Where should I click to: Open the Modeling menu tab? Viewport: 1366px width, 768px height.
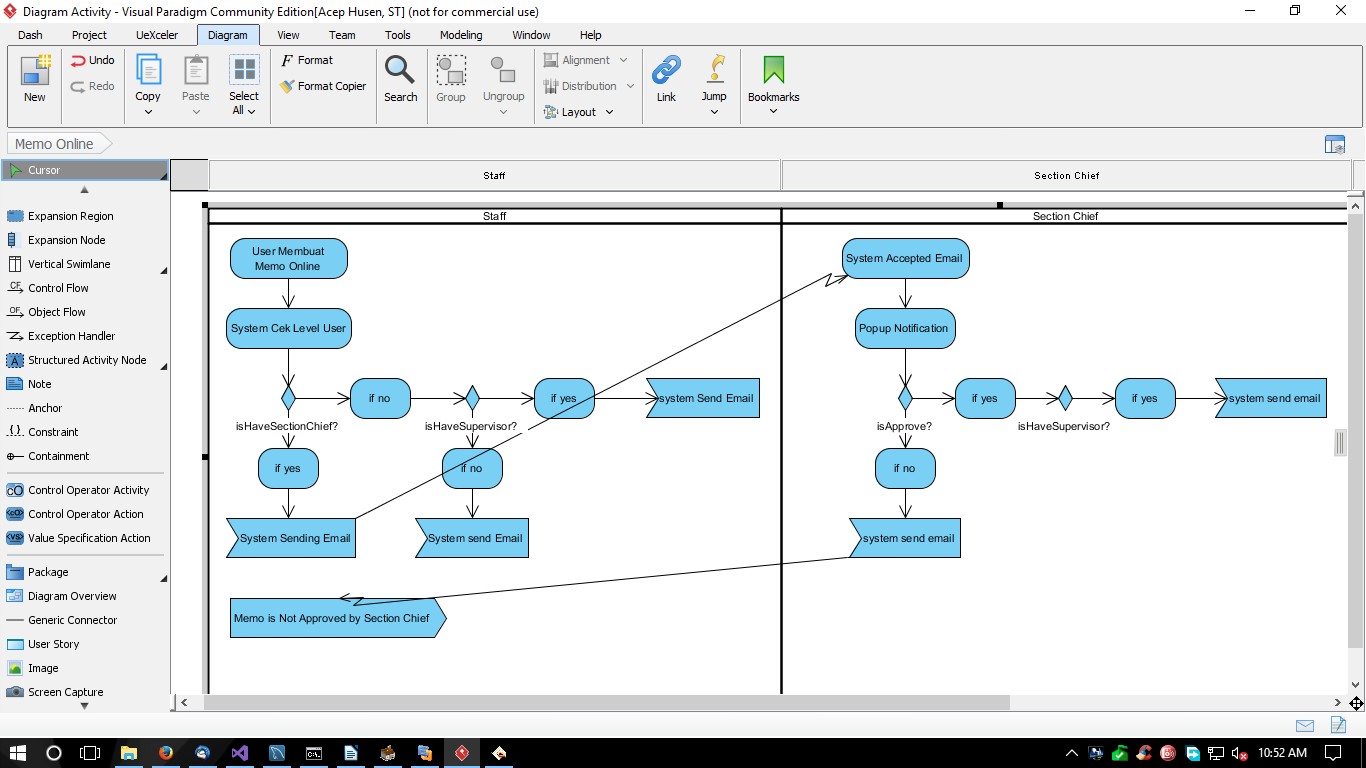tap(461, 35)
